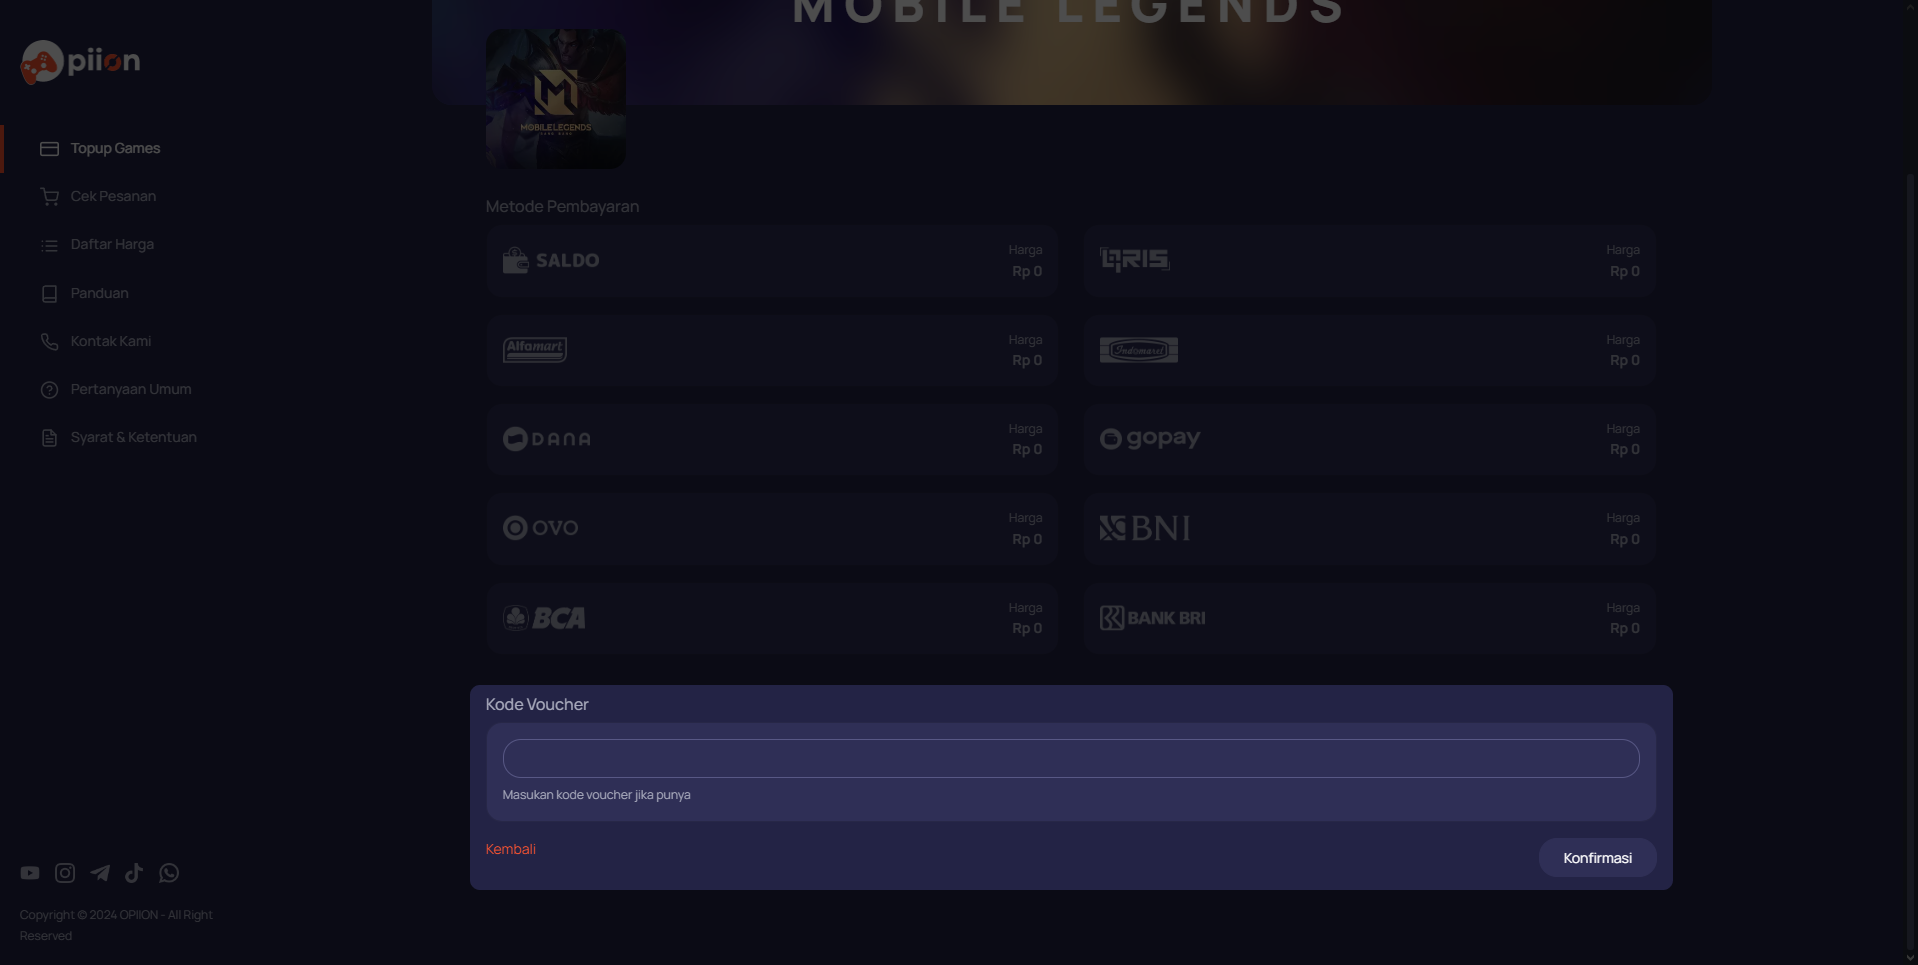Choose the BCA bank payment
This screenshot has width=1918, height=965.
(771, 618)
